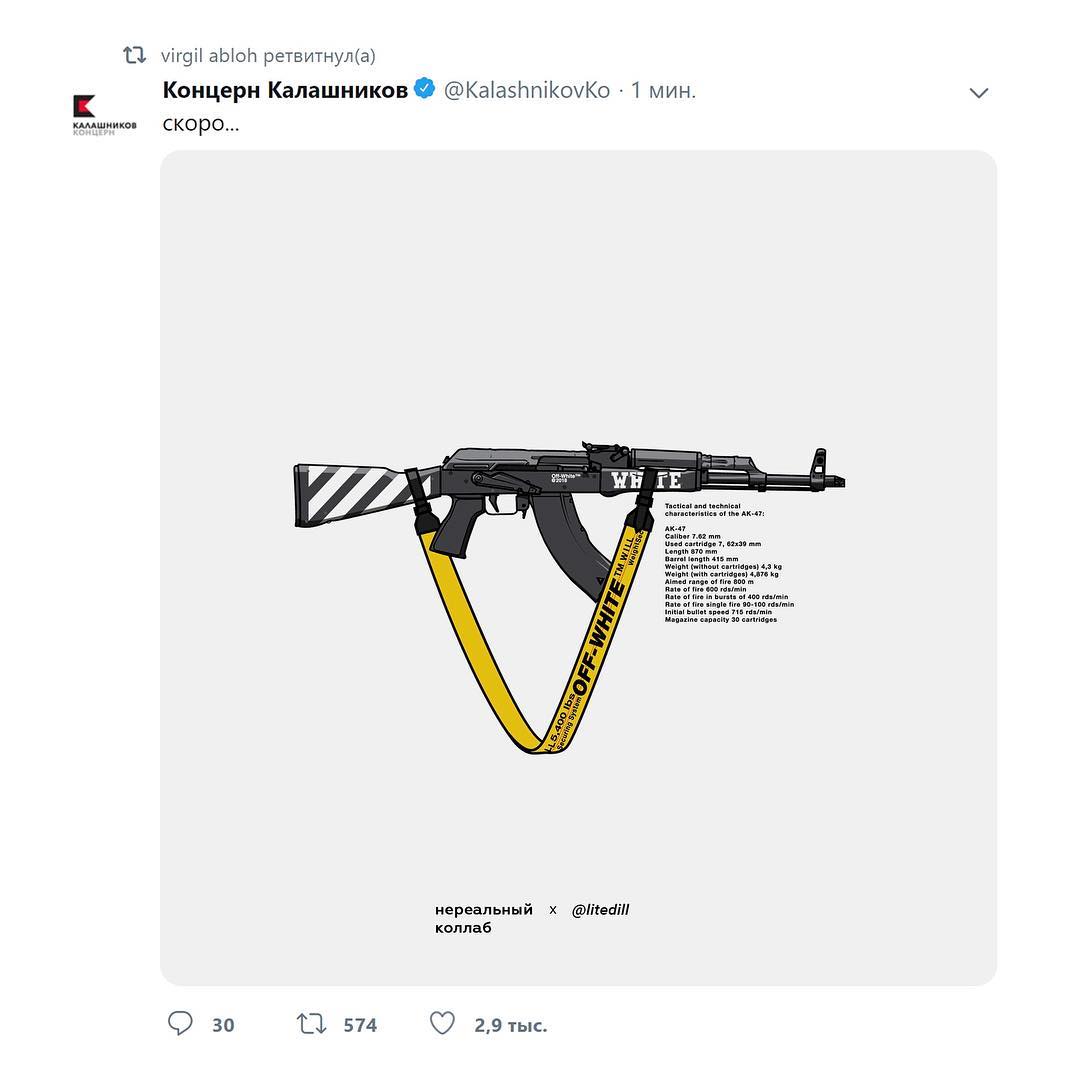The image size is (1080, 1080).
Task: Click the tweet text скоро...
Action: [201, 124]
